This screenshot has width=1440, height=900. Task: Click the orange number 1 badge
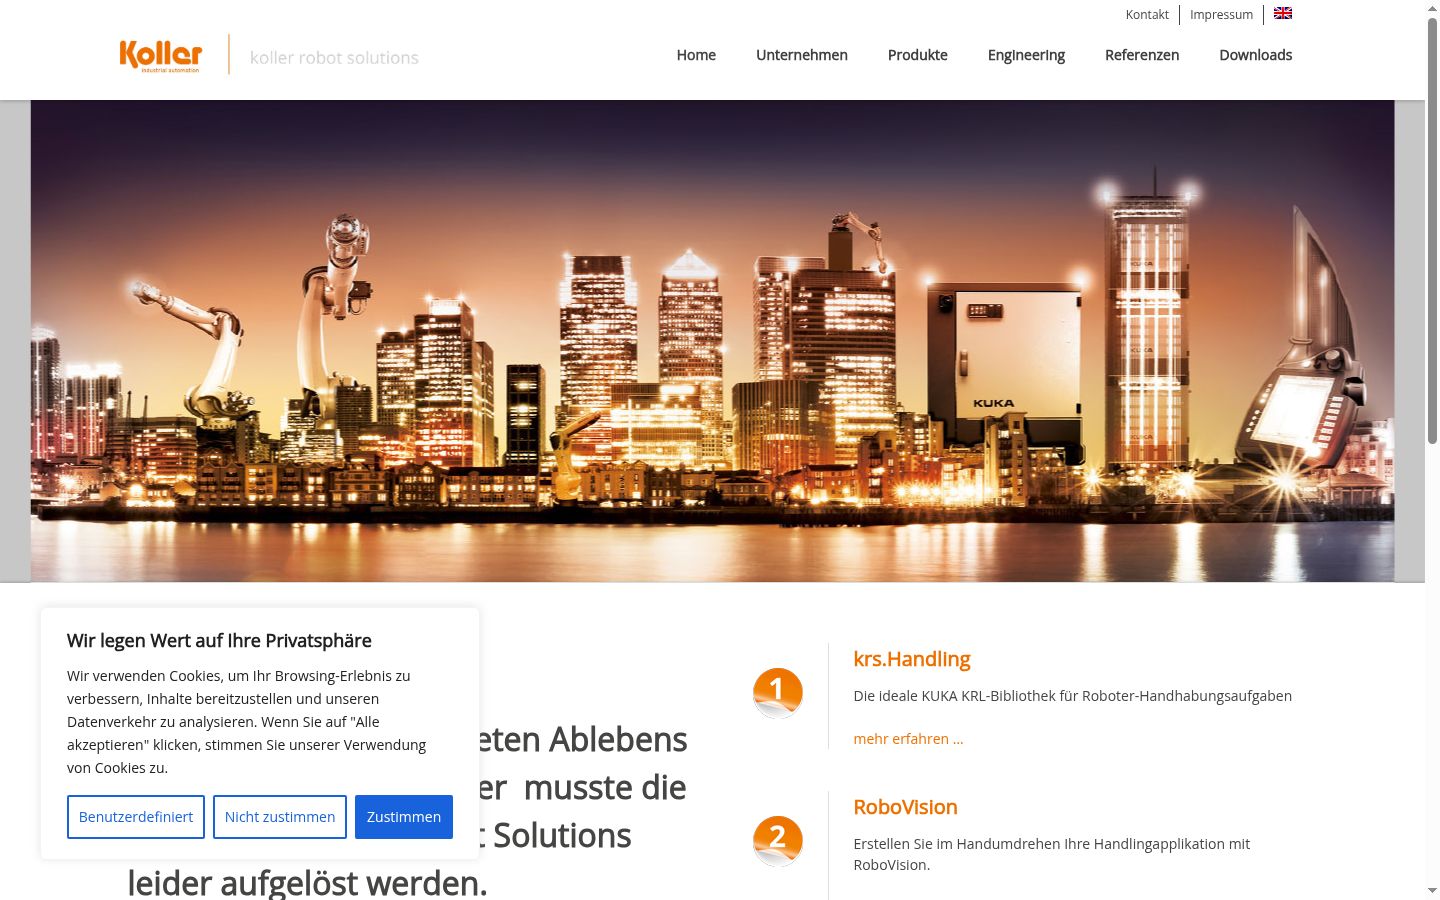(778, 693)
